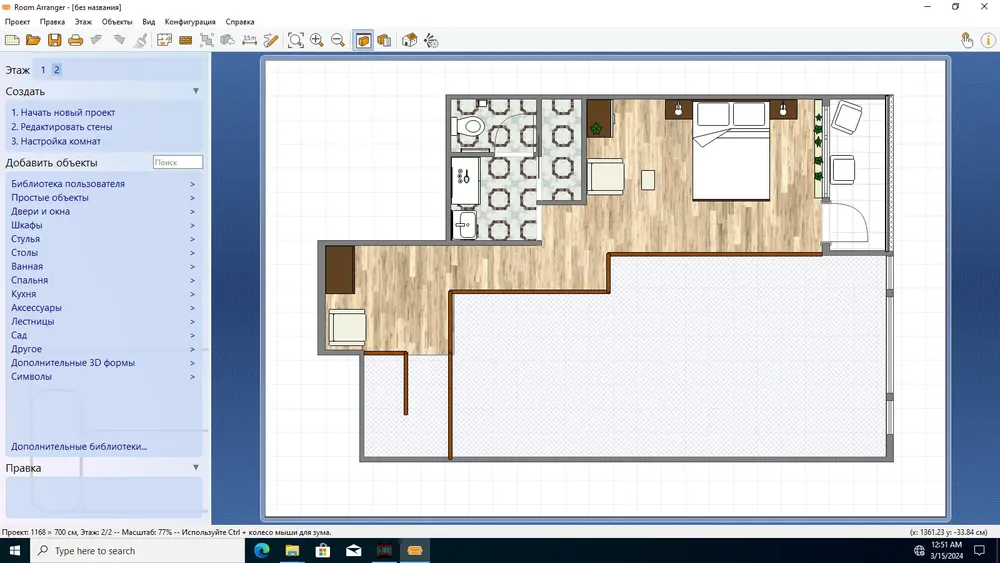Select the Zoom in magnifier icon
1000x563 pixels.
tap(317, 40)
